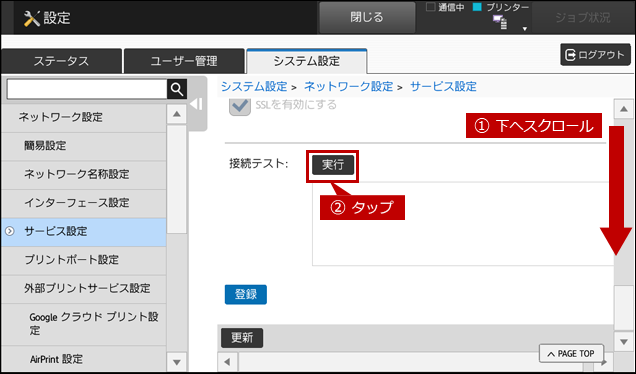Focus the sidebar search input field
Screen dimensions: 636x374
tap(87, 89)
